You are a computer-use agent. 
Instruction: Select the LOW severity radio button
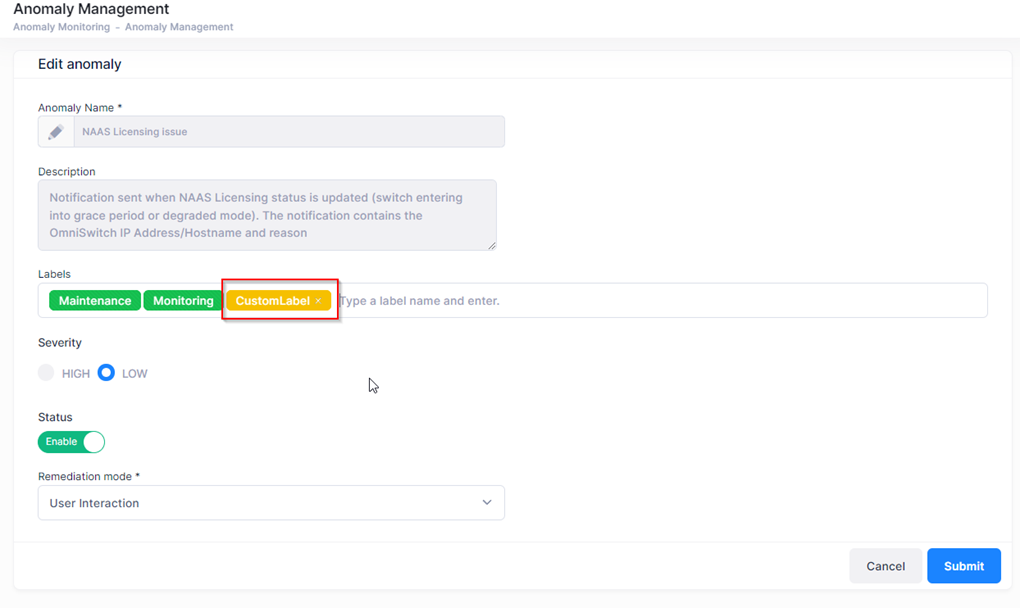(106, 373)
